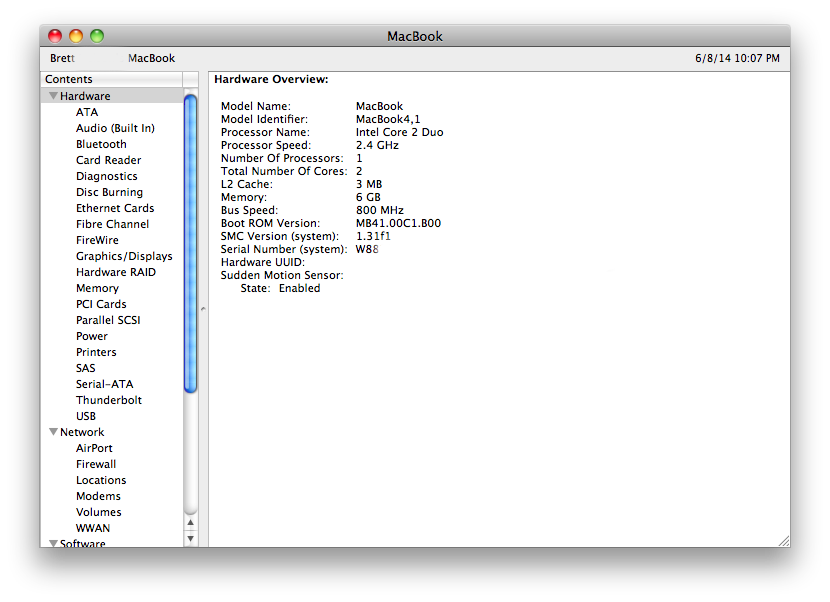Collapse the Network section triangle

[x=53, y=432]
